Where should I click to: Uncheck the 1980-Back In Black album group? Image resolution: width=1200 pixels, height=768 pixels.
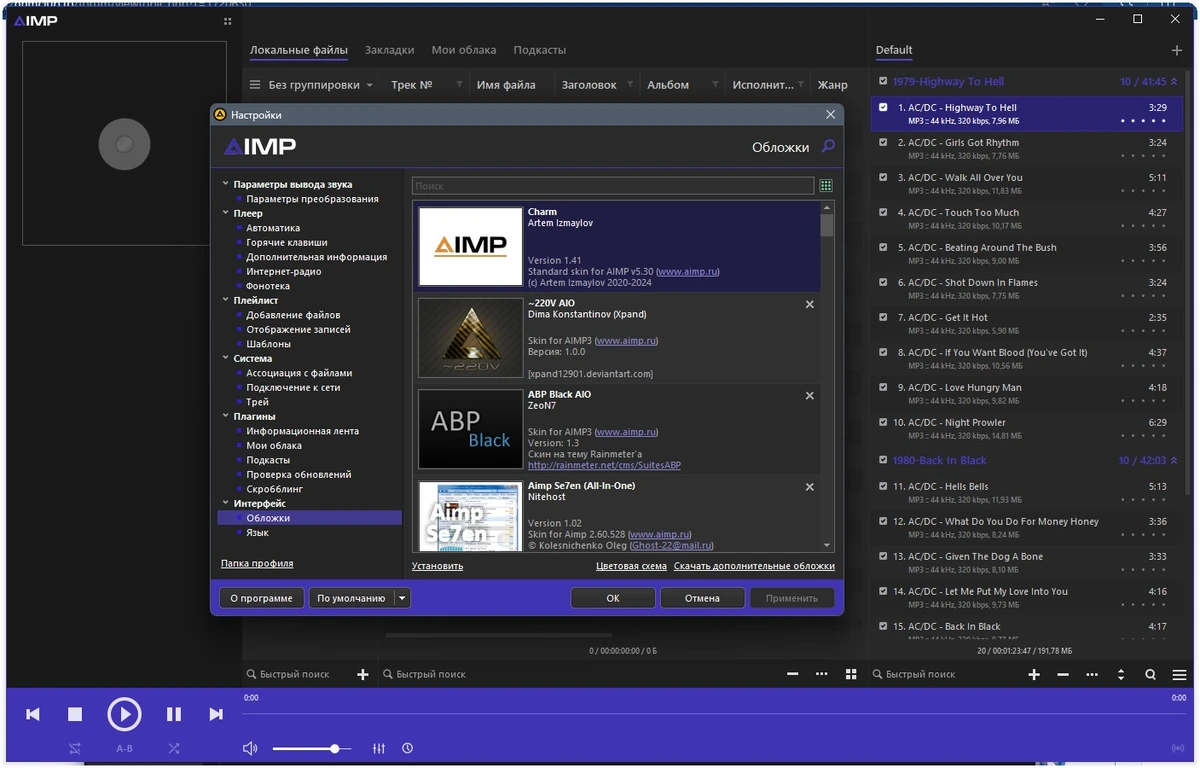tap(883, 460)
